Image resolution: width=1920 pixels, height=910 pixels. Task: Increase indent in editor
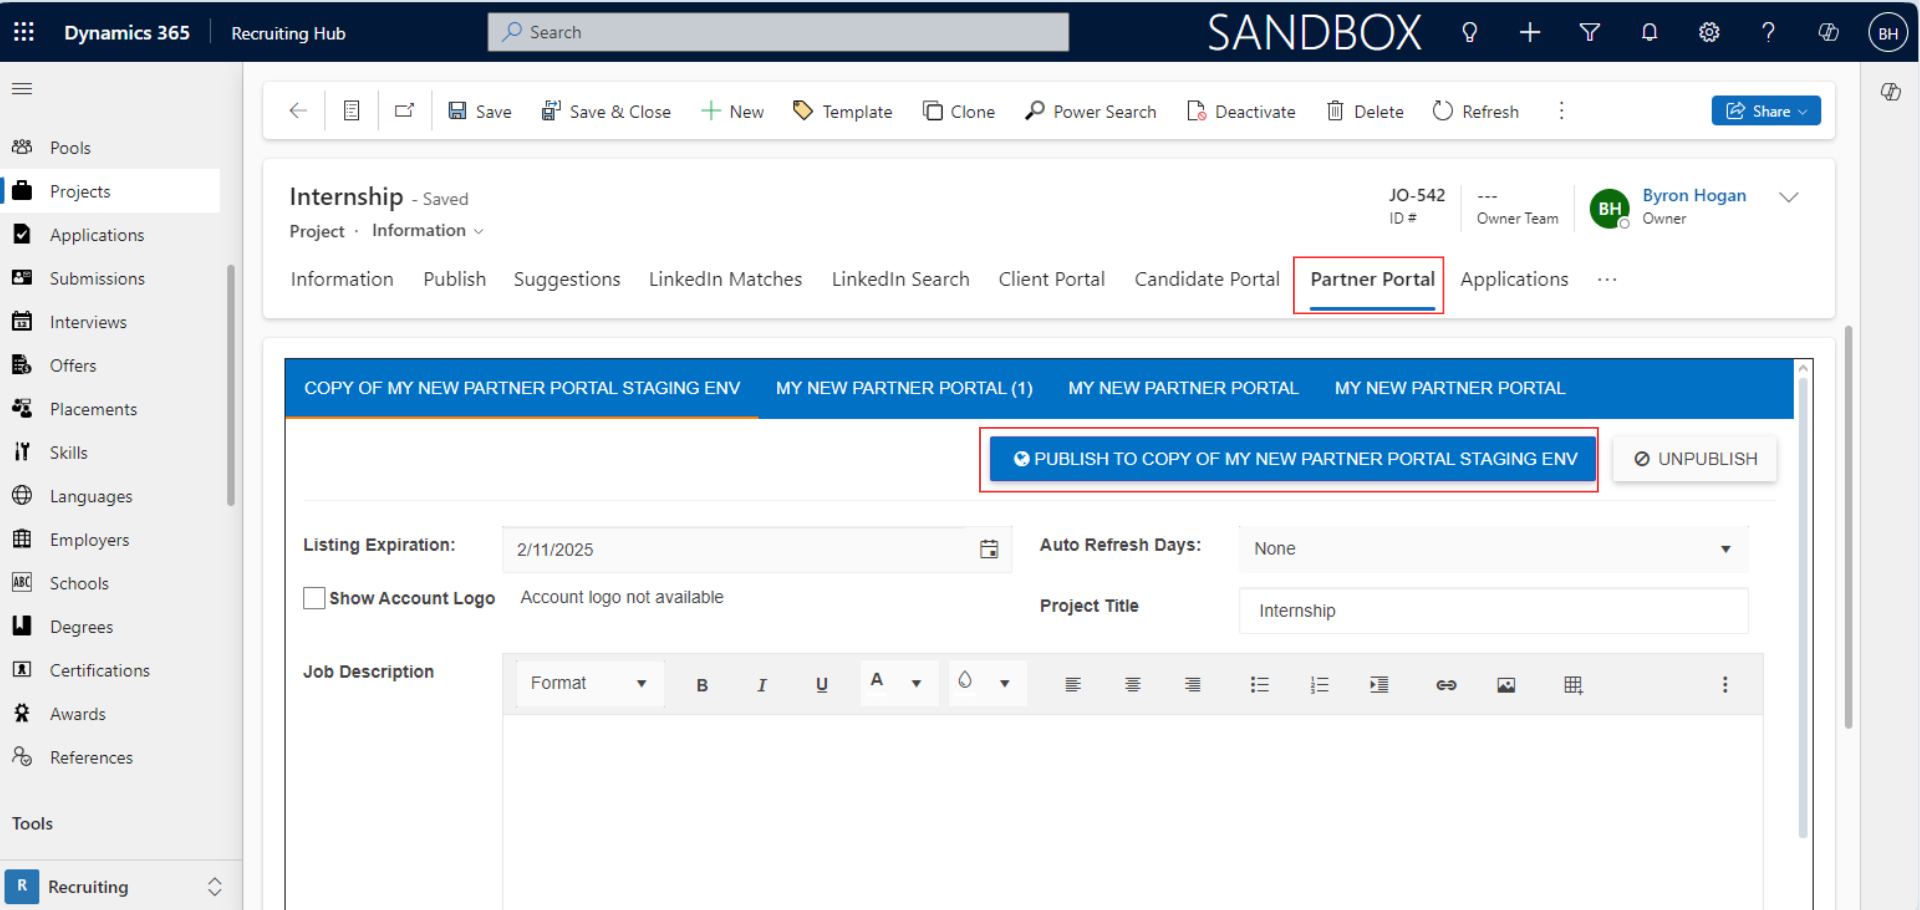pos(1379,685)
